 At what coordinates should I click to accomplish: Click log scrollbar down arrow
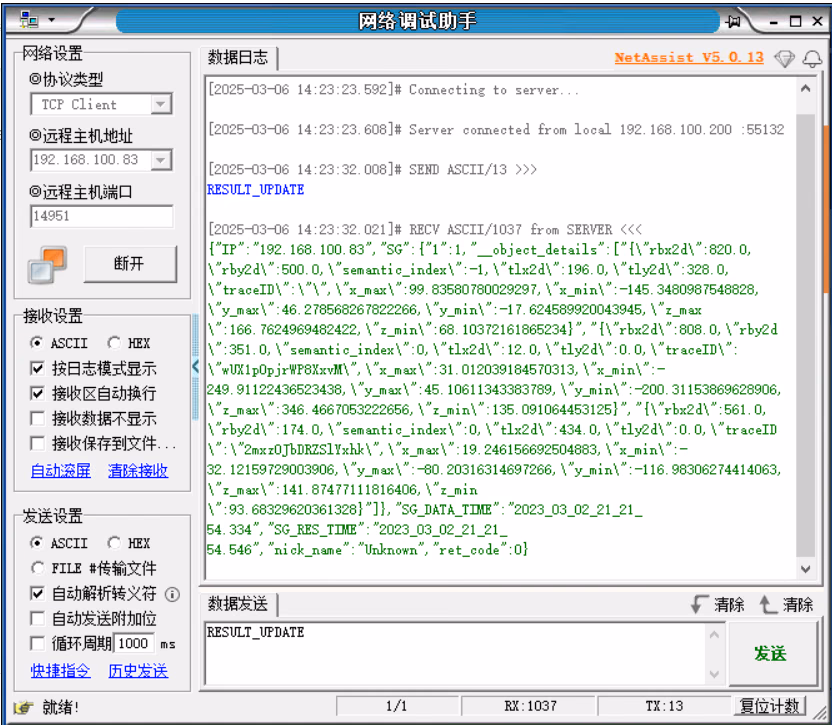pyautogui.click(x=805, y=569)
